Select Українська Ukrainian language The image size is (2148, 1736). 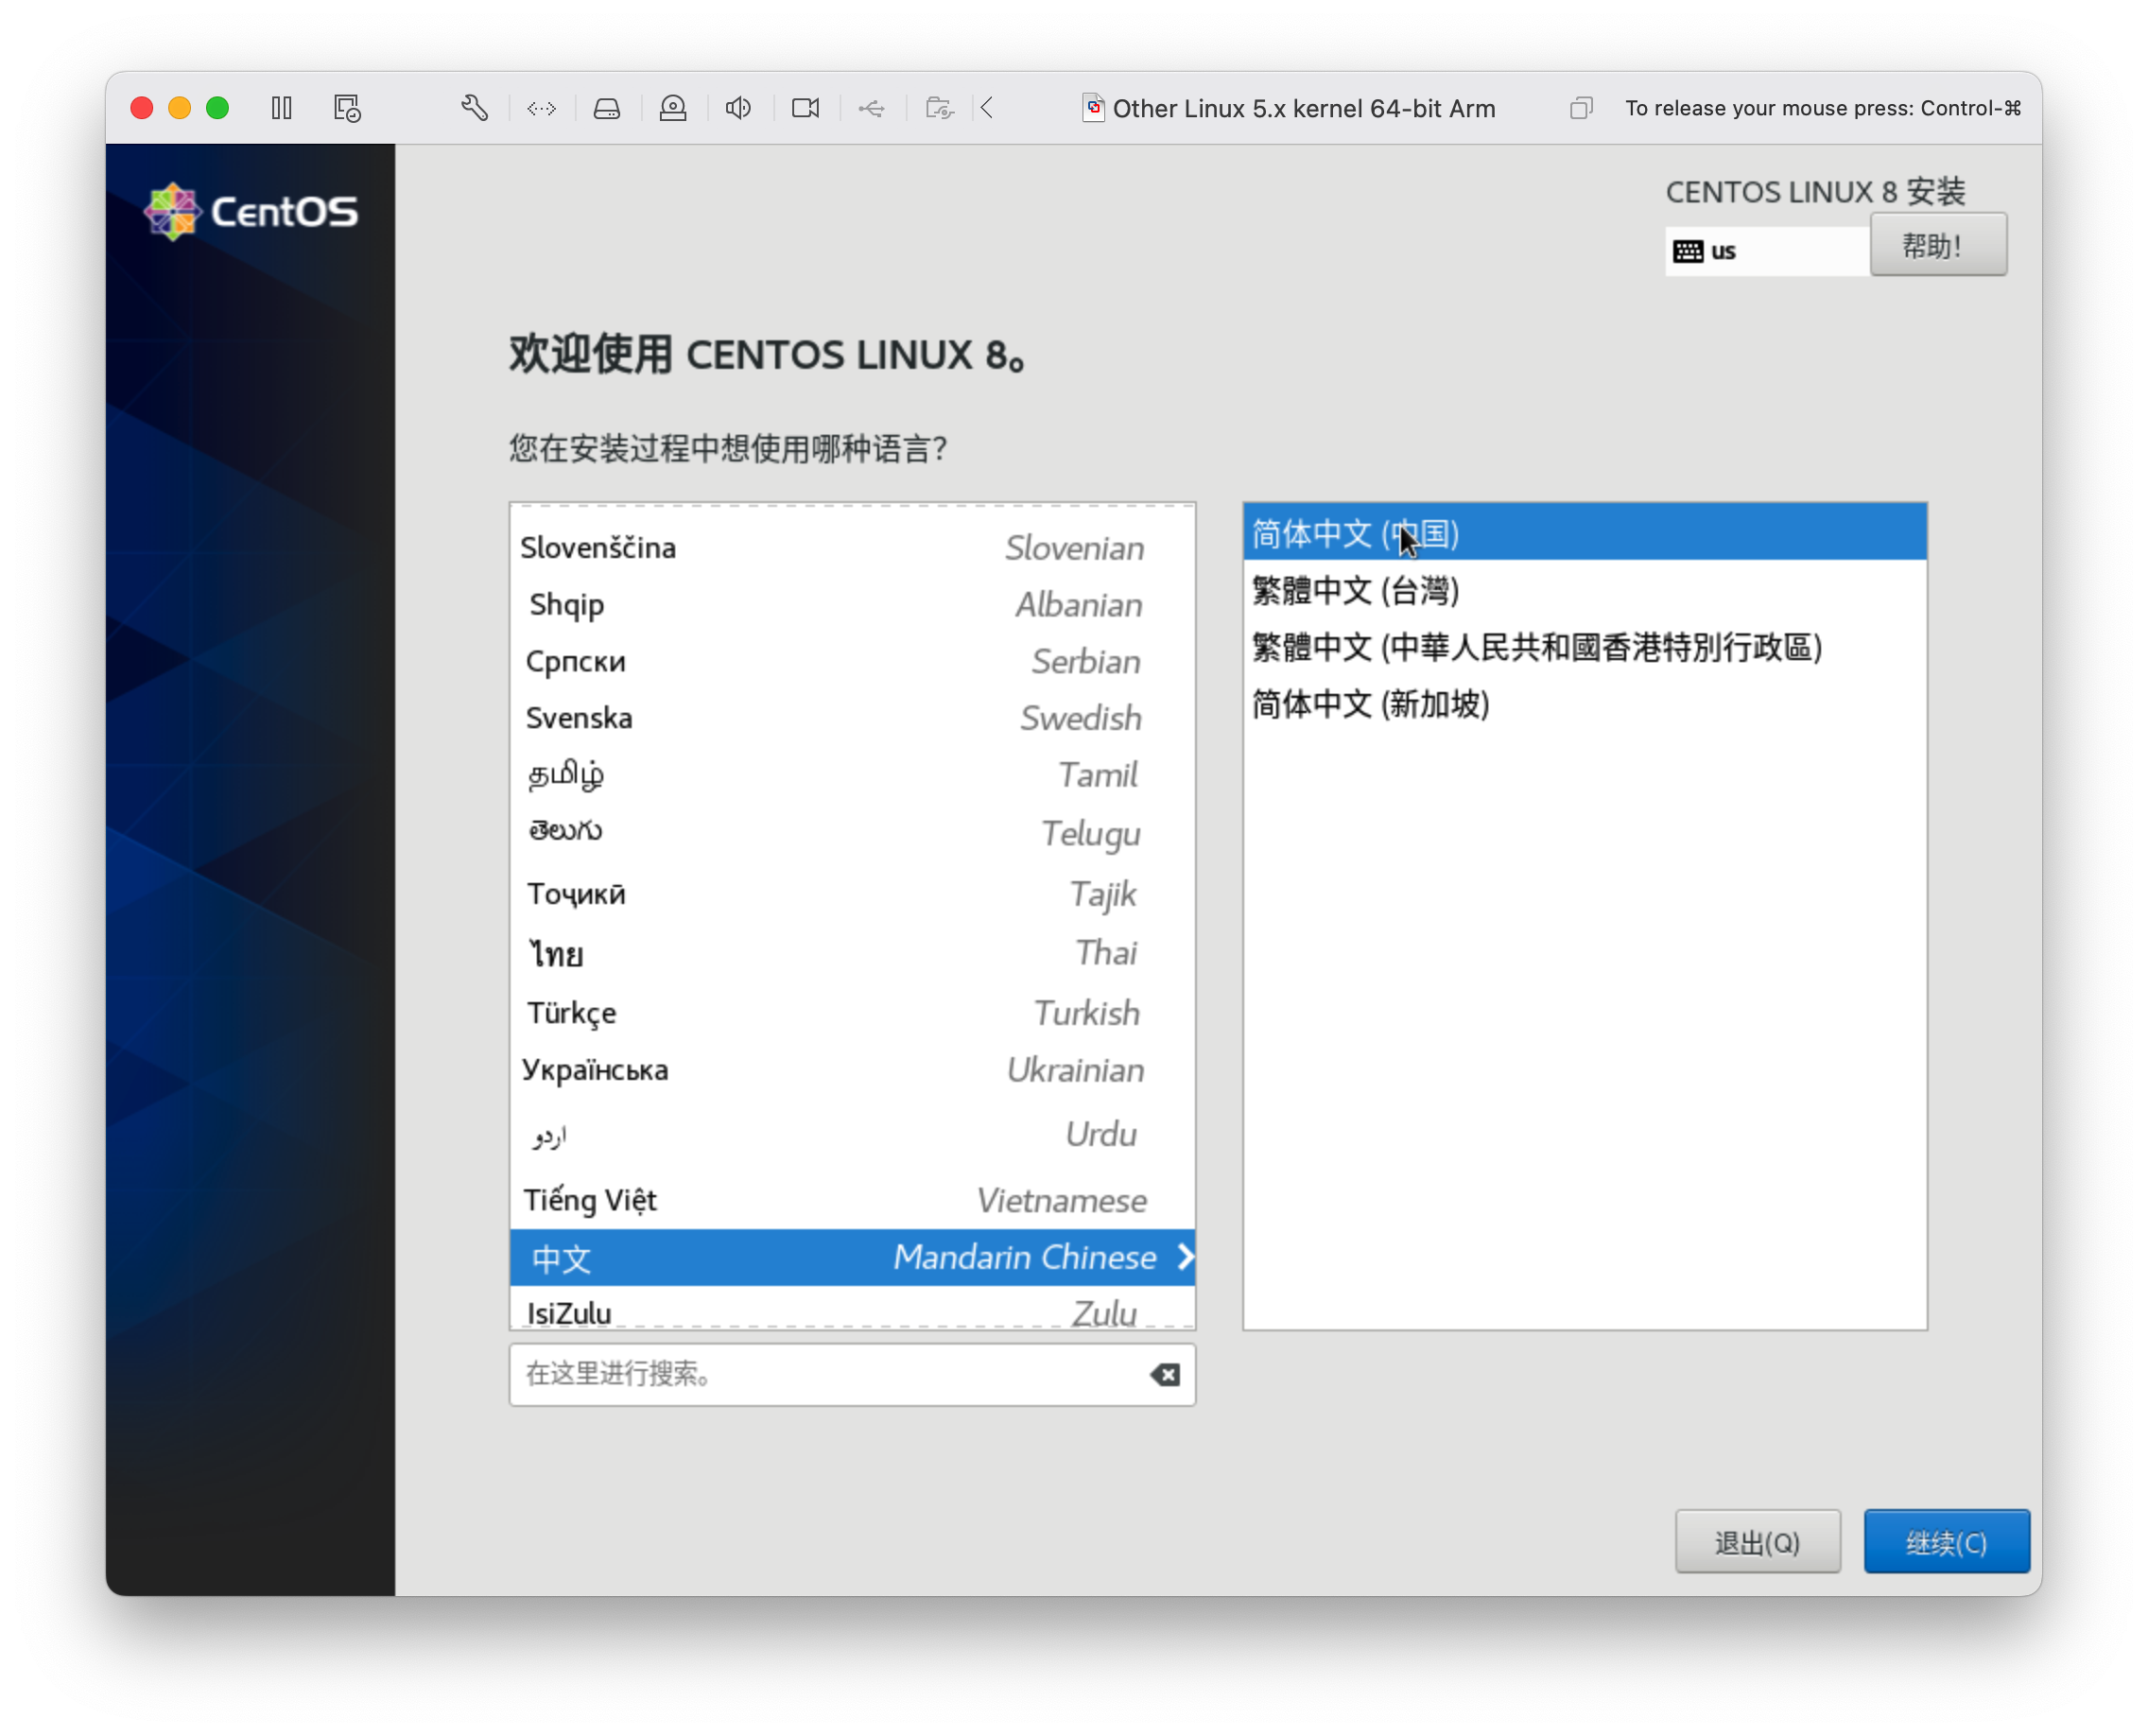point(853,1071)
